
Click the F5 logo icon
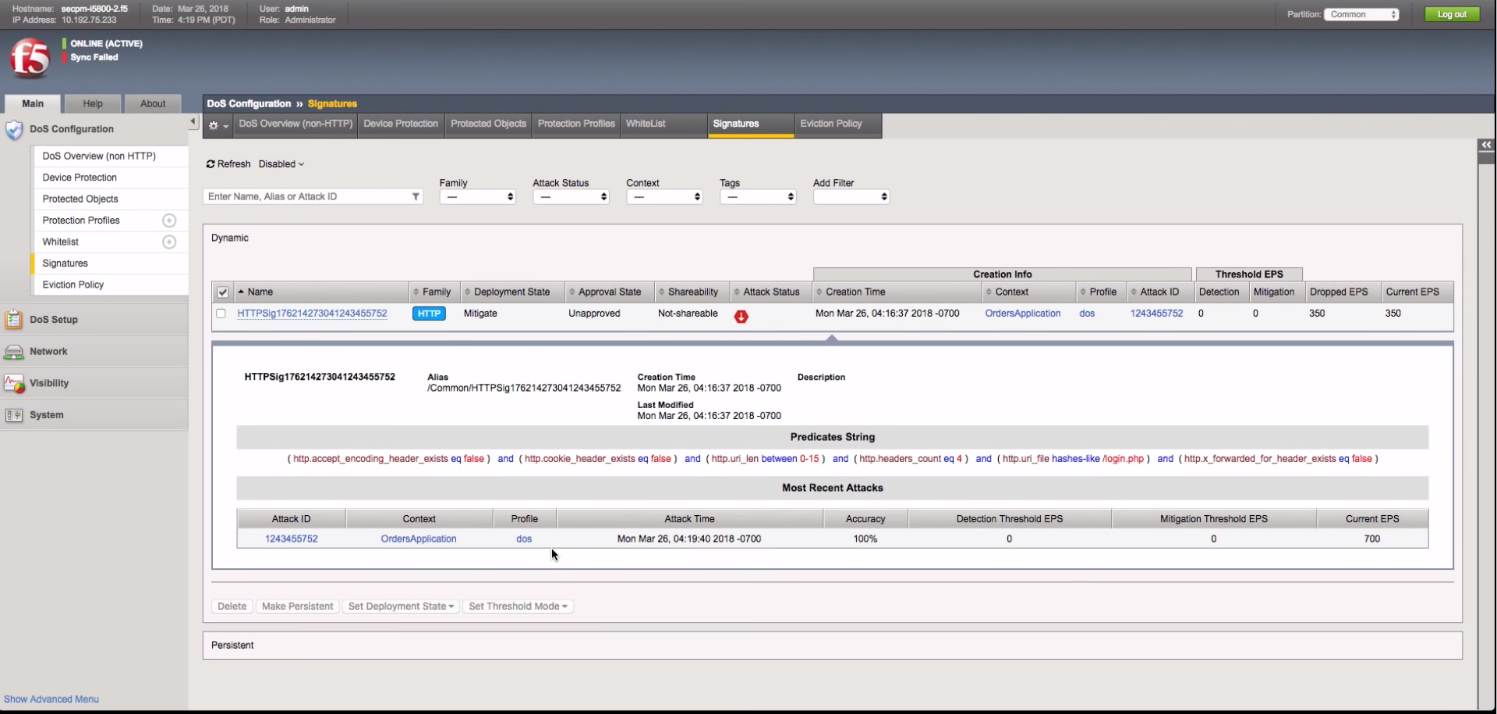click(29, 58)
